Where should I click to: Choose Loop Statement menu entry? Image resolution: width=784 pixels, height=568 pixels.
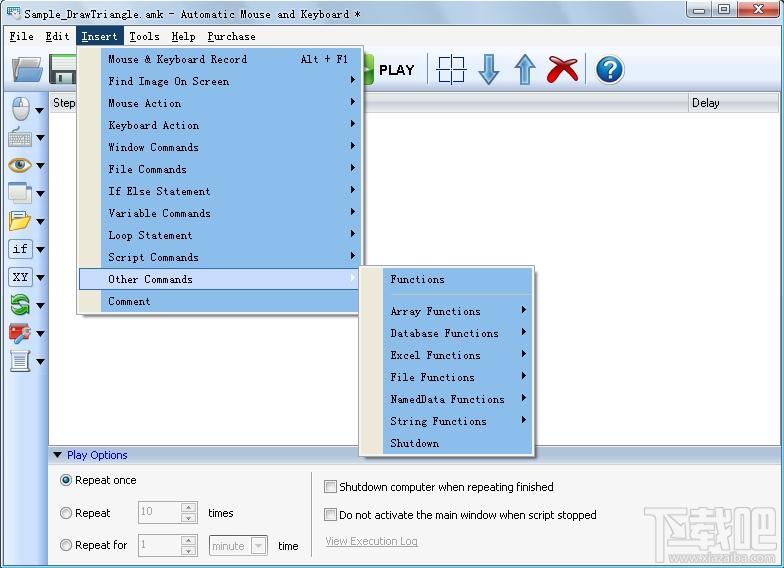(220, 235)
